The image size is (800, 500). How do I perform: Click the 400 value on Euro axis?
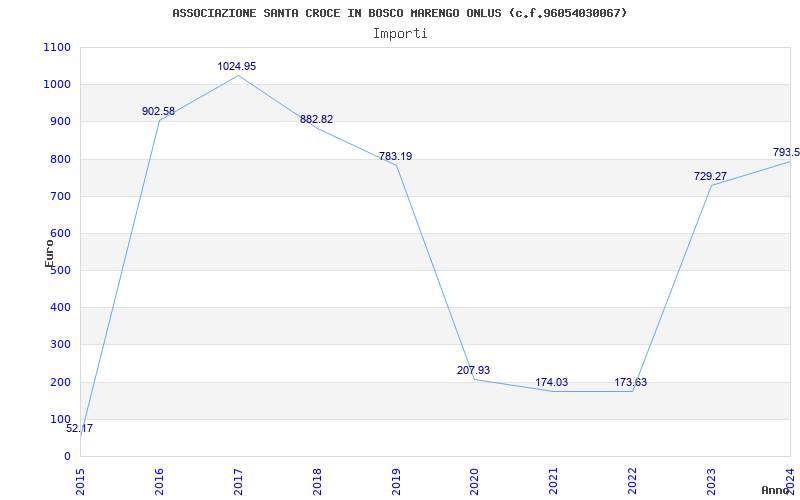tap(61, 308)
